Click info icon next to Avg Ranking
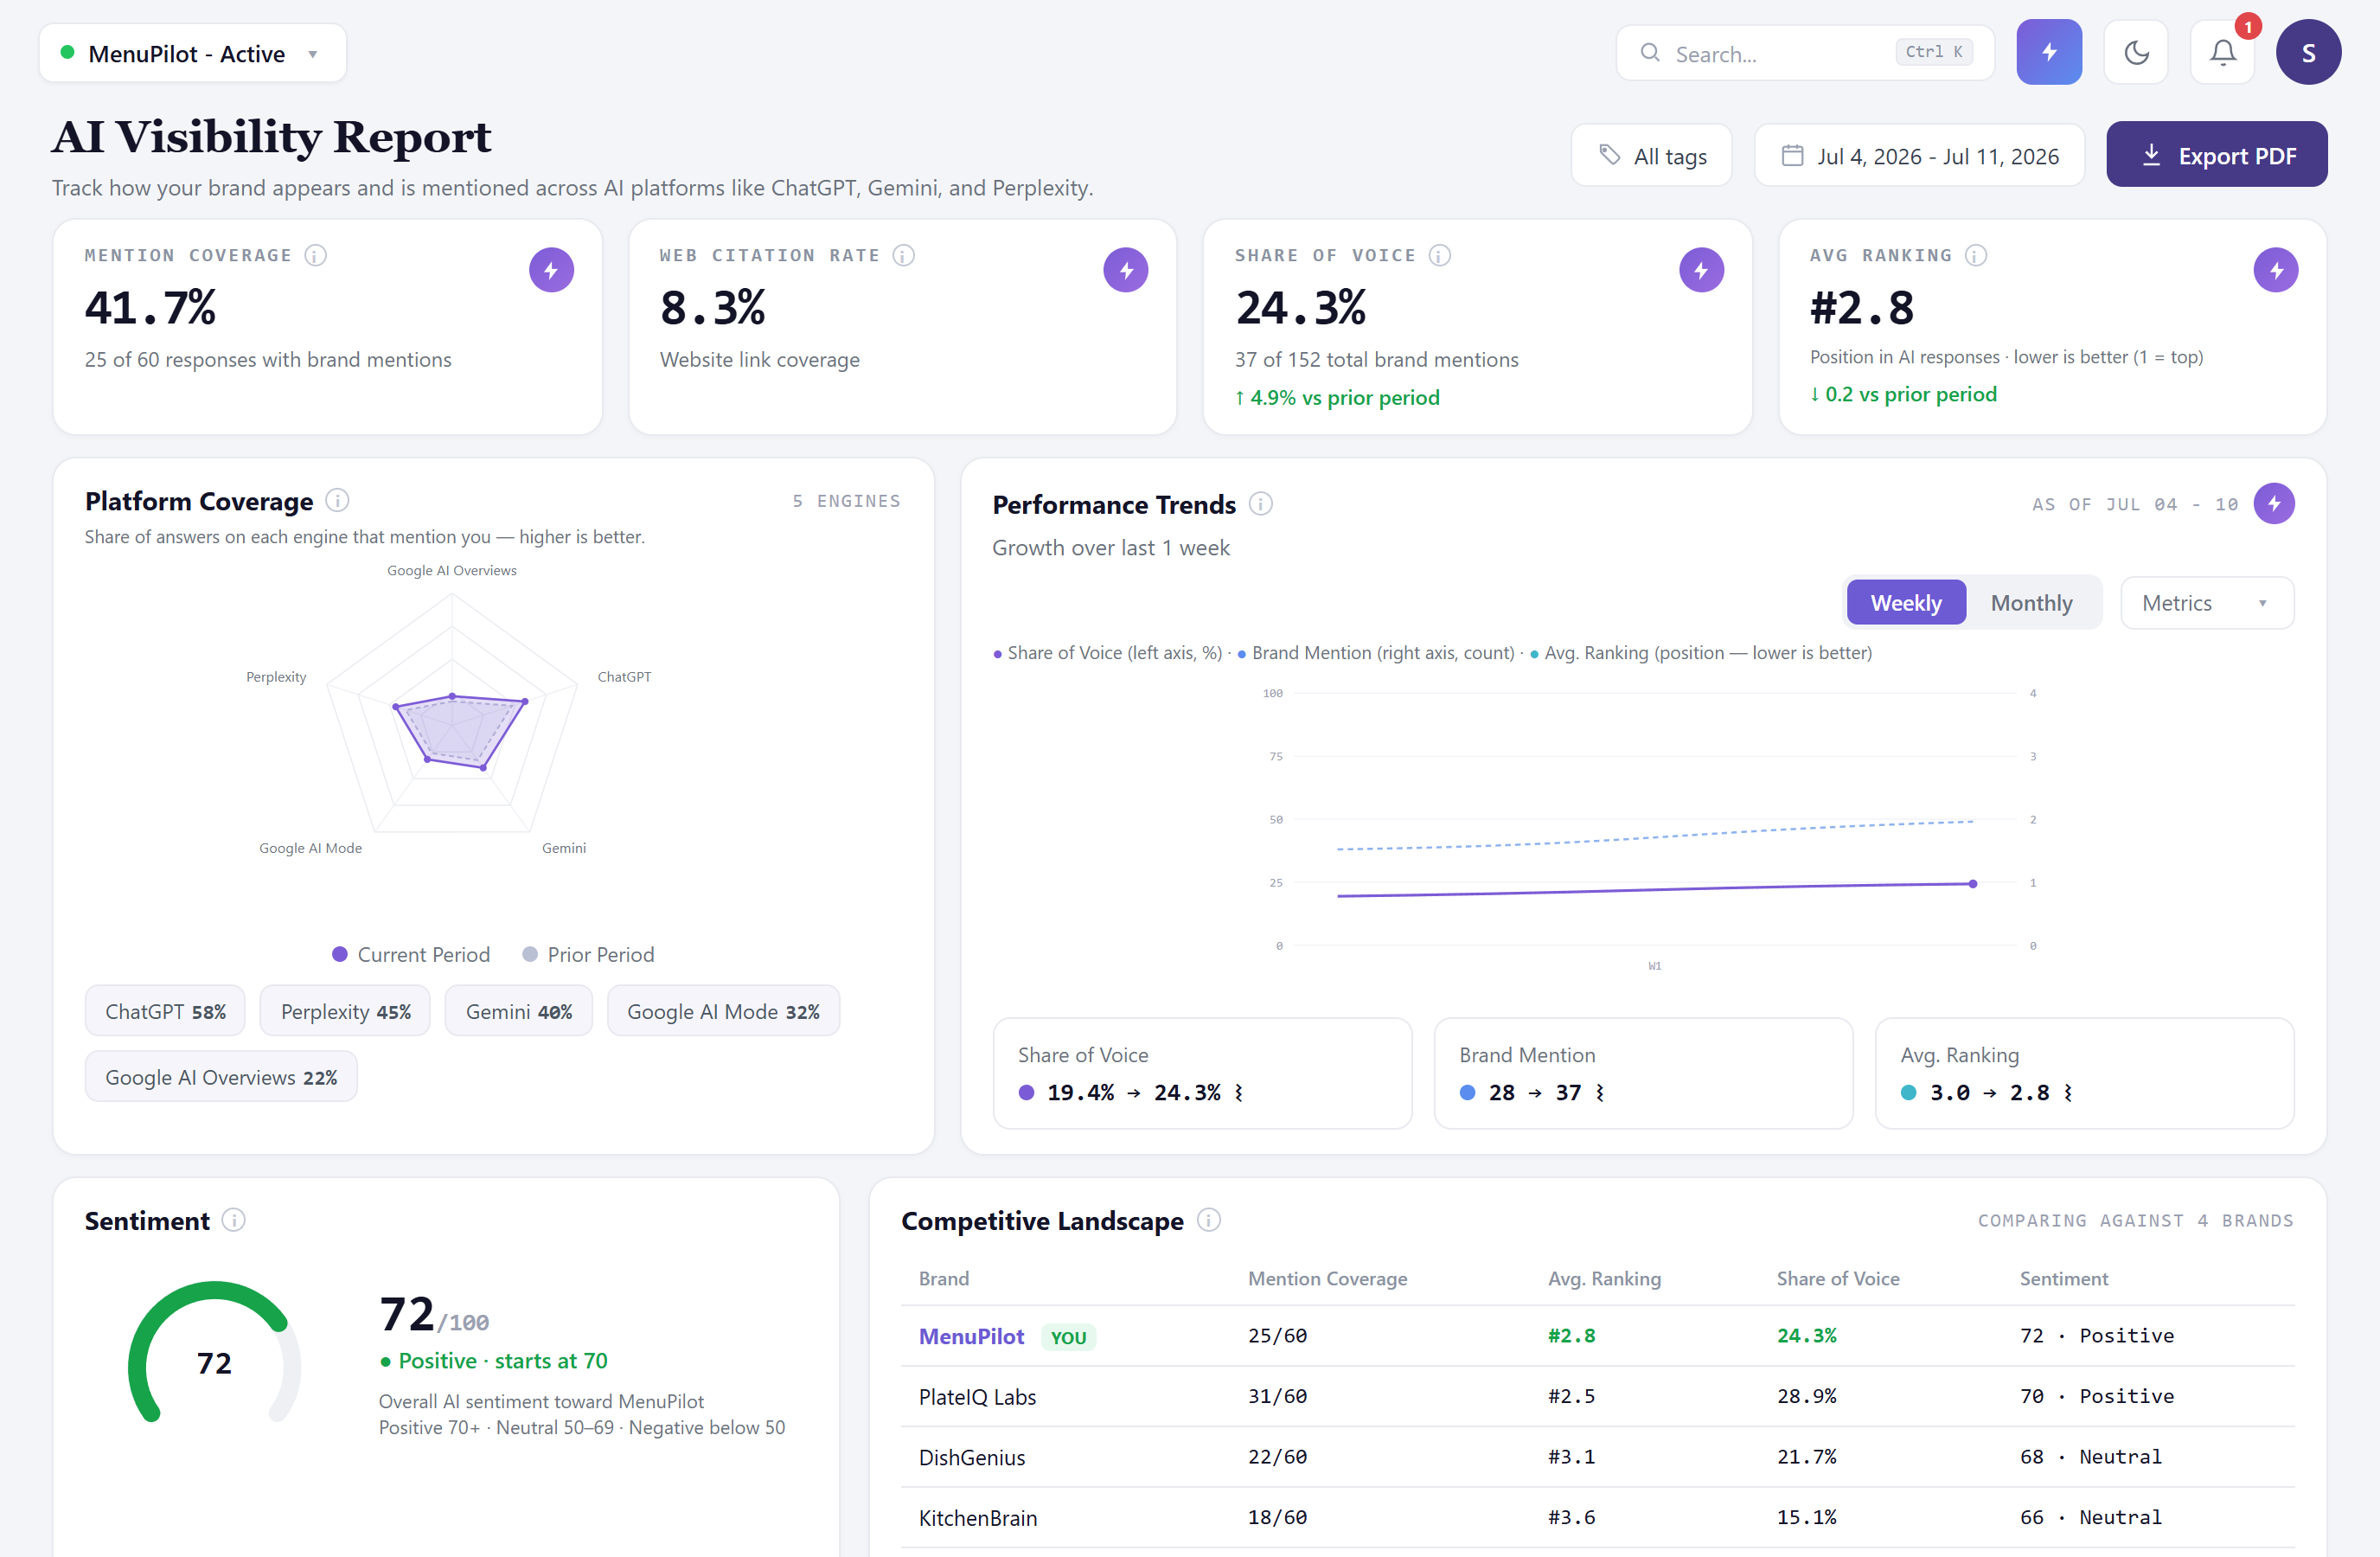This screenshot has width=2380, height=1557. pos(1976,255)
